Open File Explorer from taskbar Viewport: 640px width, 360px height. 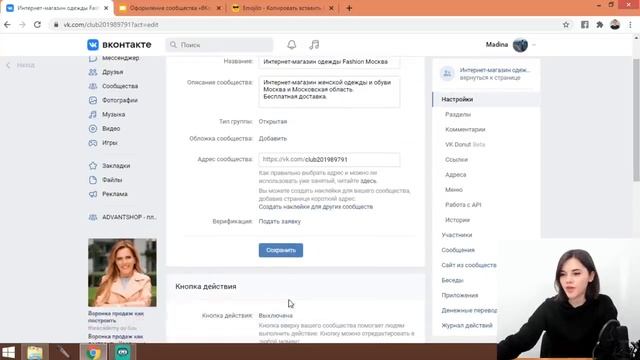point(35,352)
